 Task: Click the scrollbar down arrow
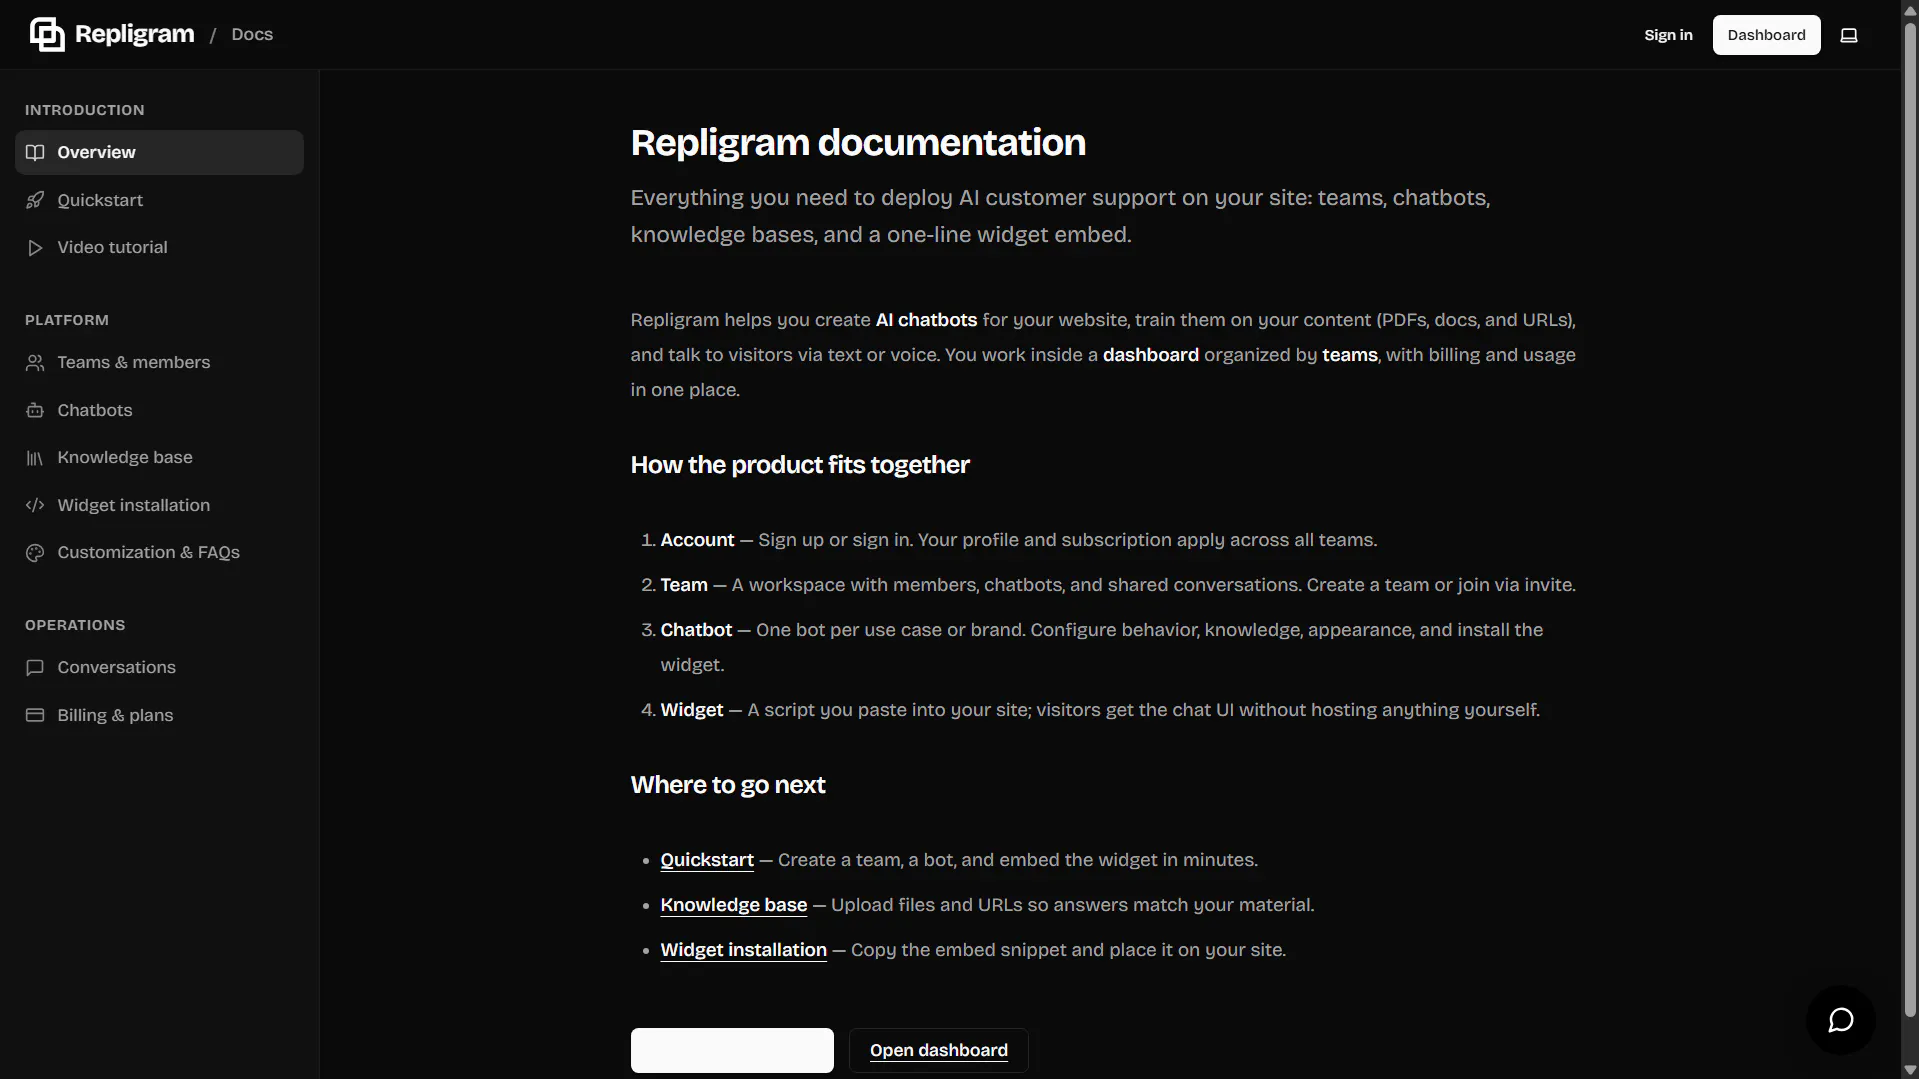coord(1910,1069)
